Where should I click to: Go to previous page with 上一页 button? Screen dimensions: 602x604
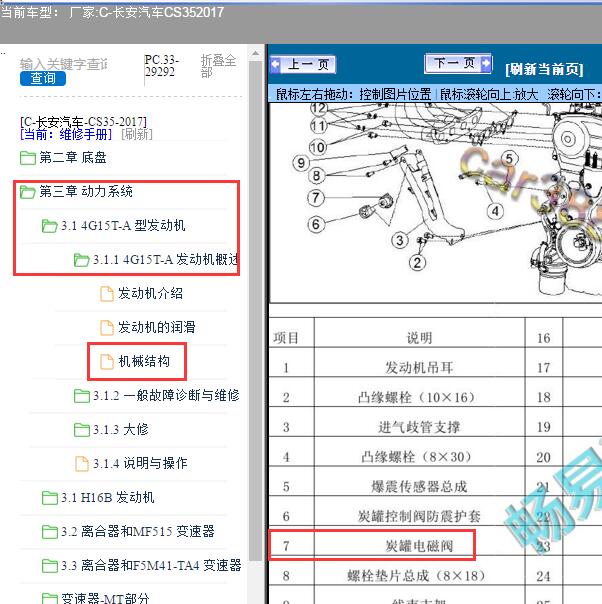point(303,64)
